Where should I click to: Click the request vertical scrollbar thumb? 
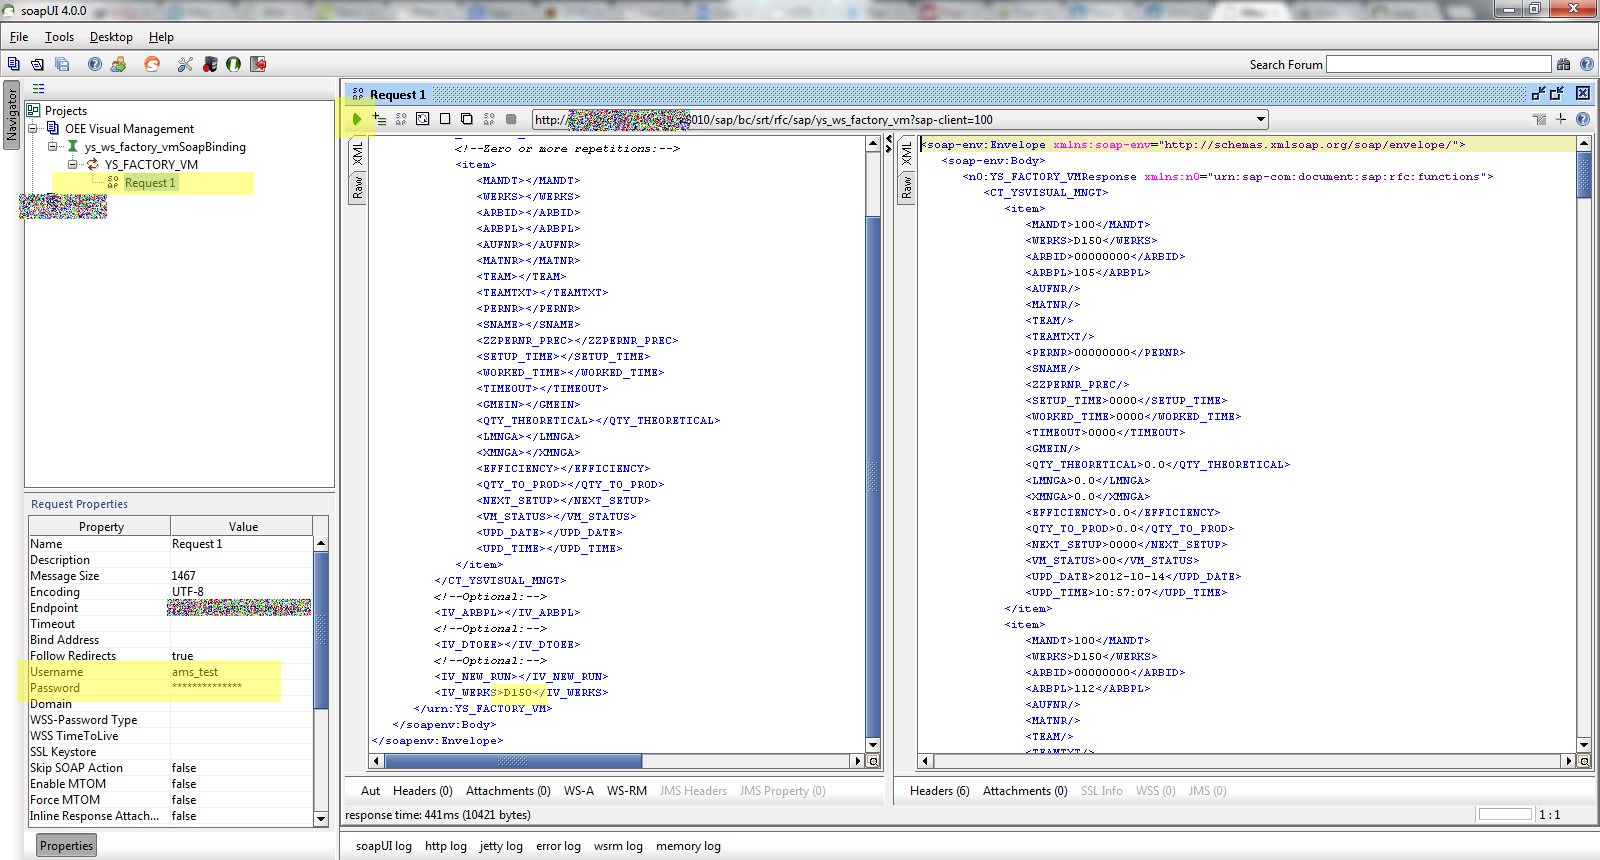click(873, 475)
